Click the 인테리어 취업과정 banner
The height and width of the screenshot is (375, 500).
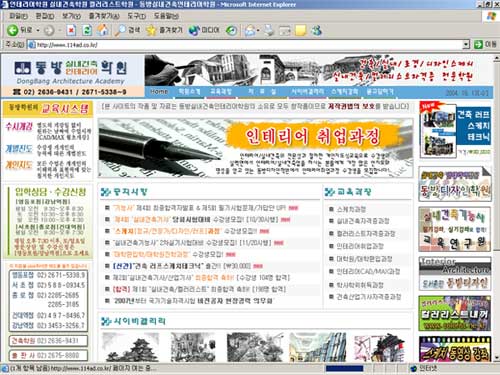[256, 148]
